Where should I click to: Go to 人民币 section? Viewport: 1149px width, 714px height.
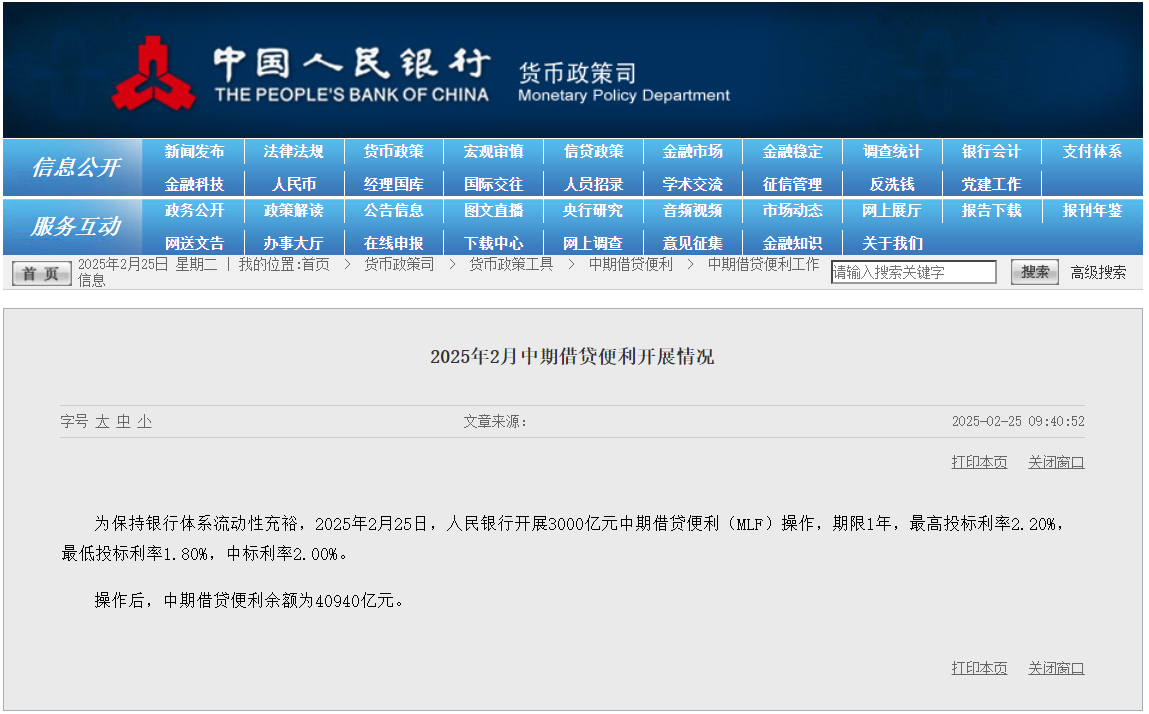(294, 184)
